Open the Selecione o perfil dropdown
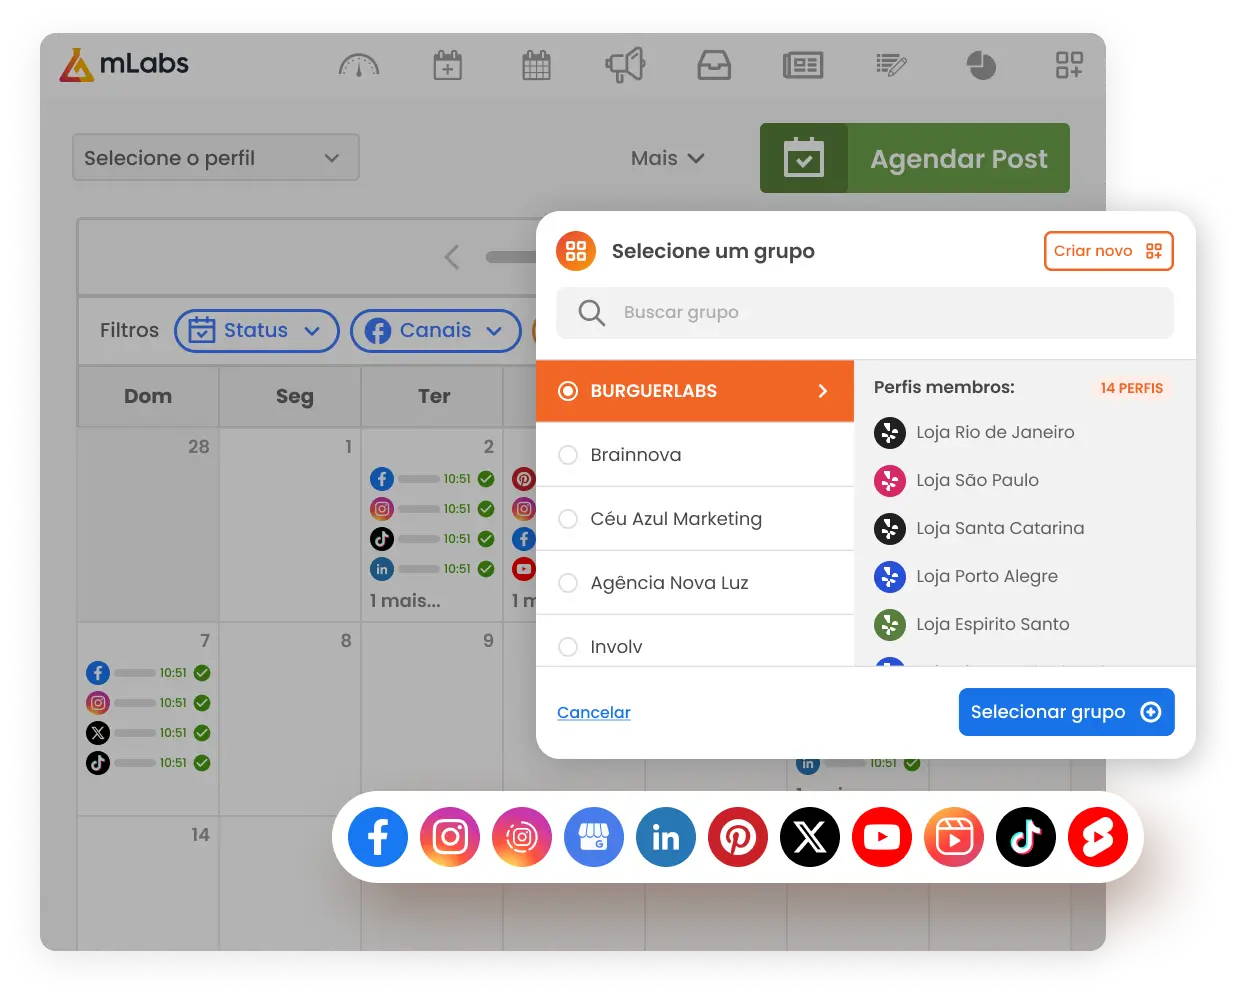The height and width of the screenshot is (999, 1236). [x=215, y=158]
